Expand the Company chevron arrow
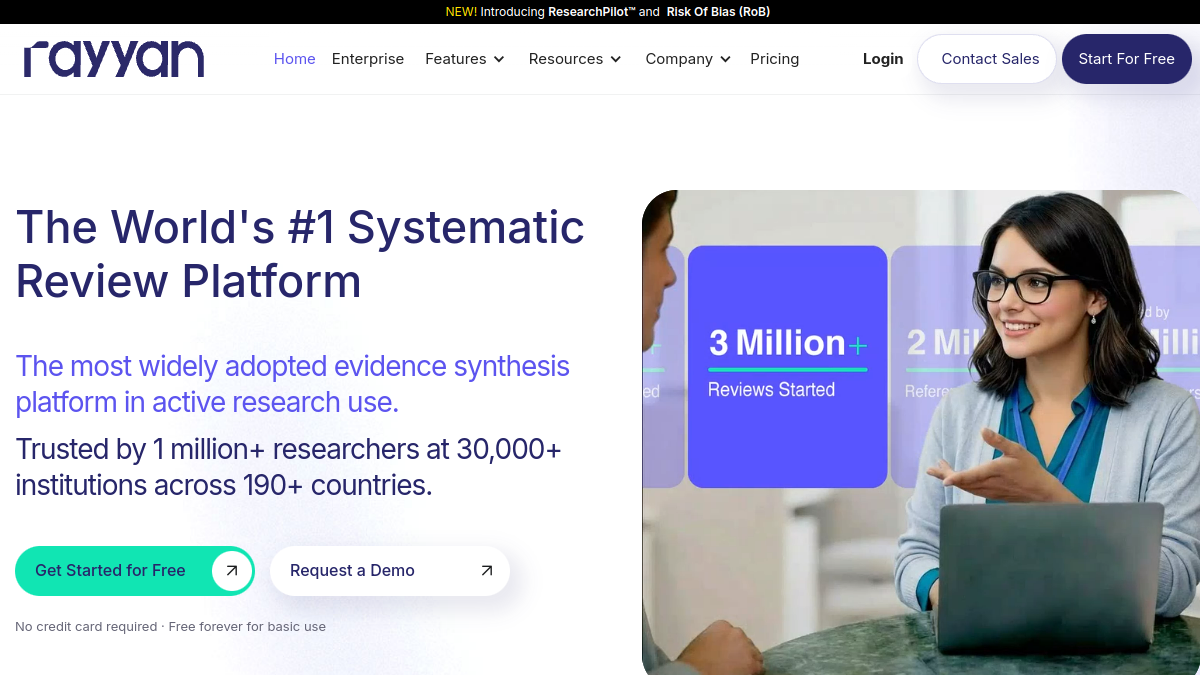This screenshot has width=1200, height=675. 725,60
